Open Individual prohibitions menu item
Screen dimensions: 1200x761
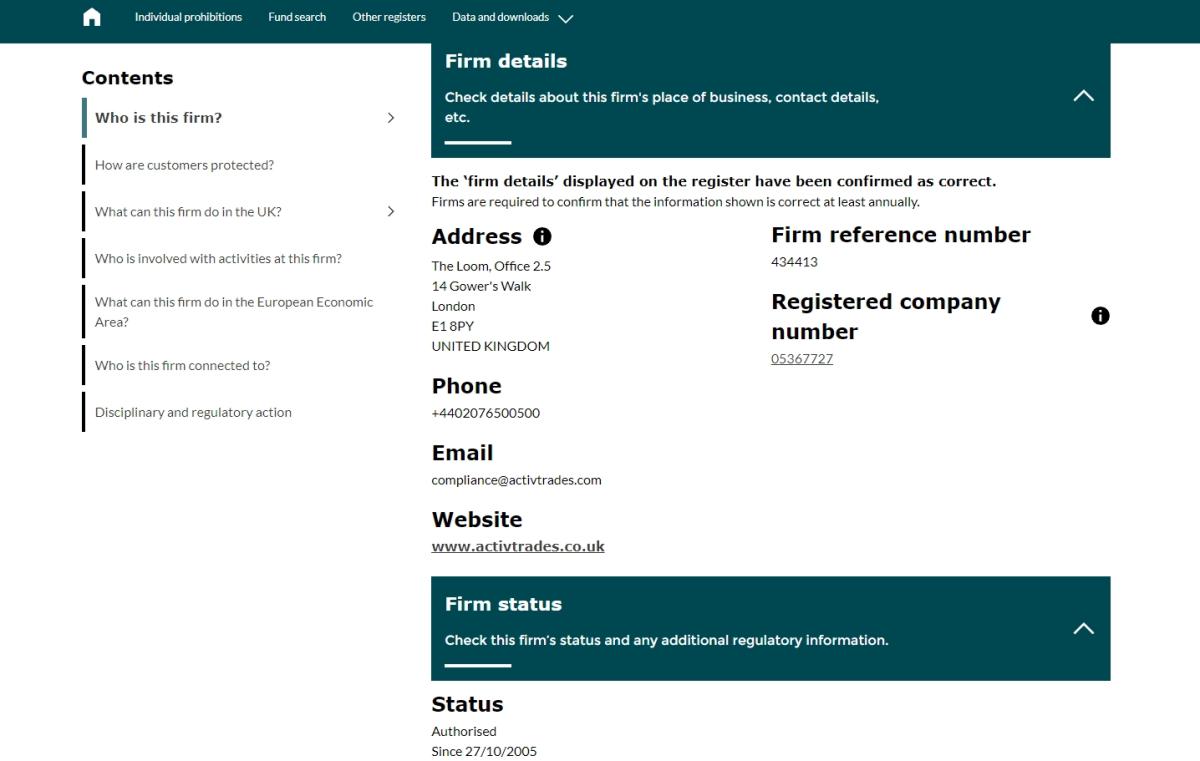(188, 17)
